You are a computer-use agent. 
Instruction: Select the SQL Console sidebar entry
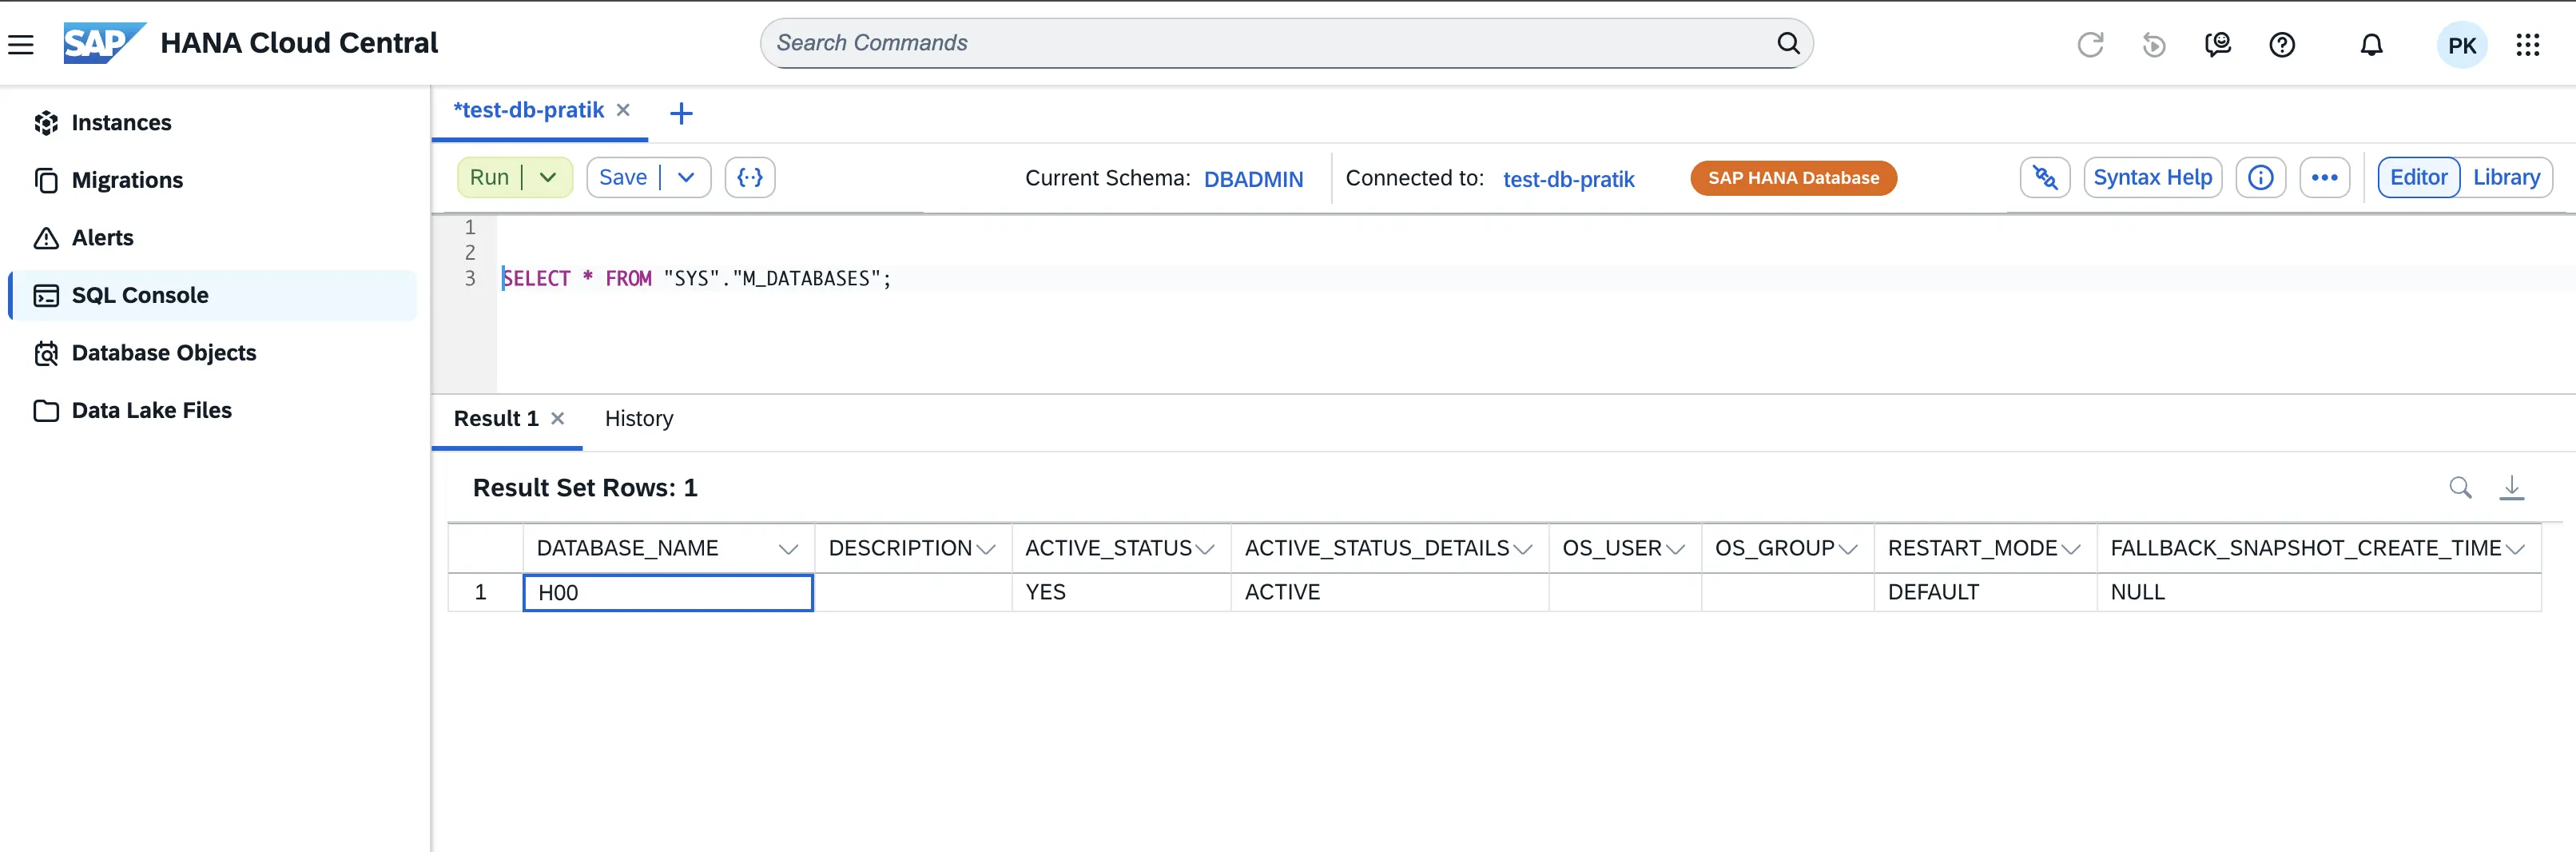140,294
